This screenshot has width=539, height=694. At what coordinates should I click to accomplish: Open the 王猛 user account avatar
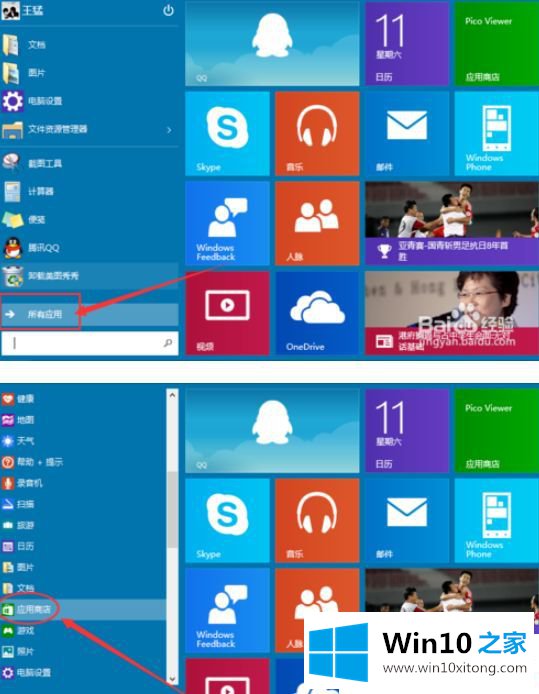coord(10,11)
